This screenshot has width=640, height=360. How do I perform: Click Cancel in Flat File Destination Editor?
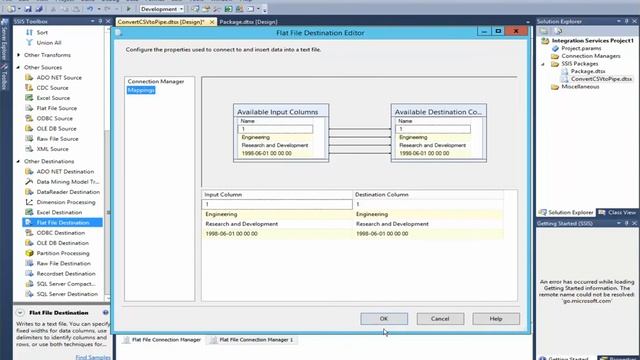440,319
